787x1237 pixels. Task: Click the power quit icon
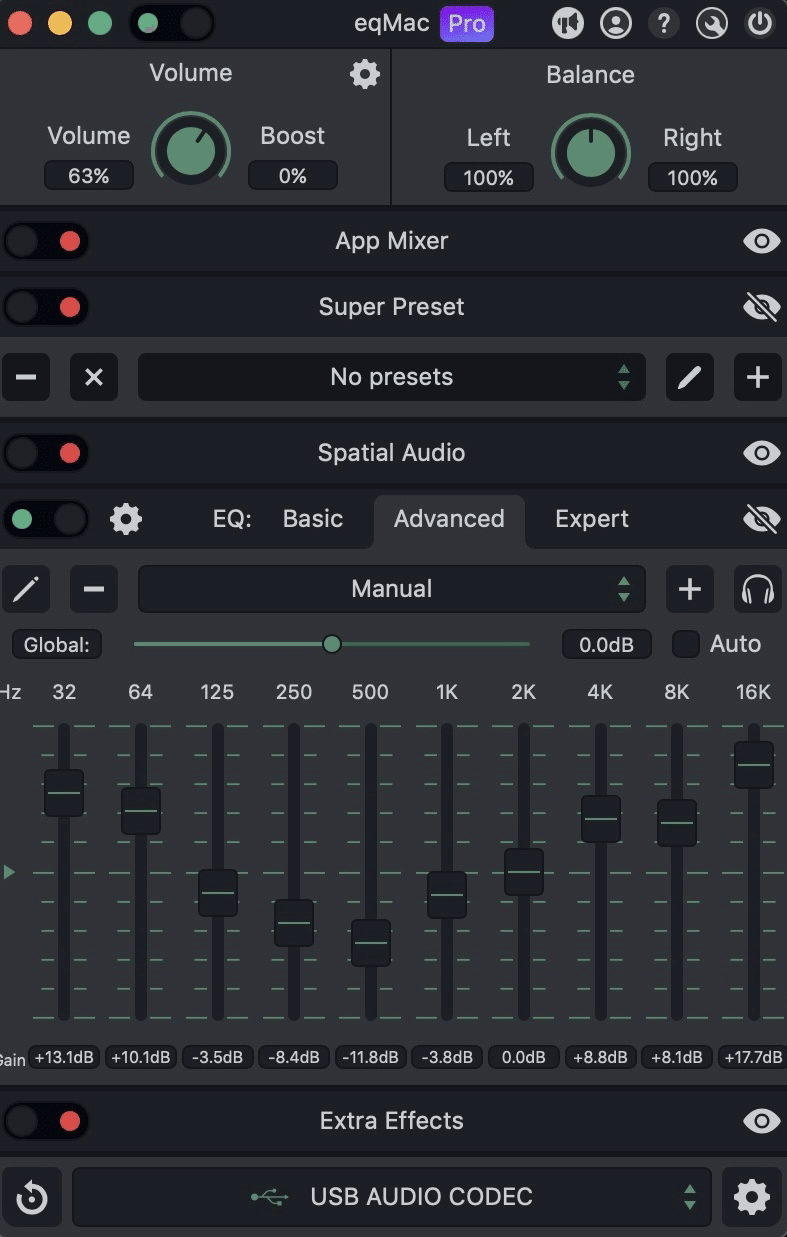760,22
